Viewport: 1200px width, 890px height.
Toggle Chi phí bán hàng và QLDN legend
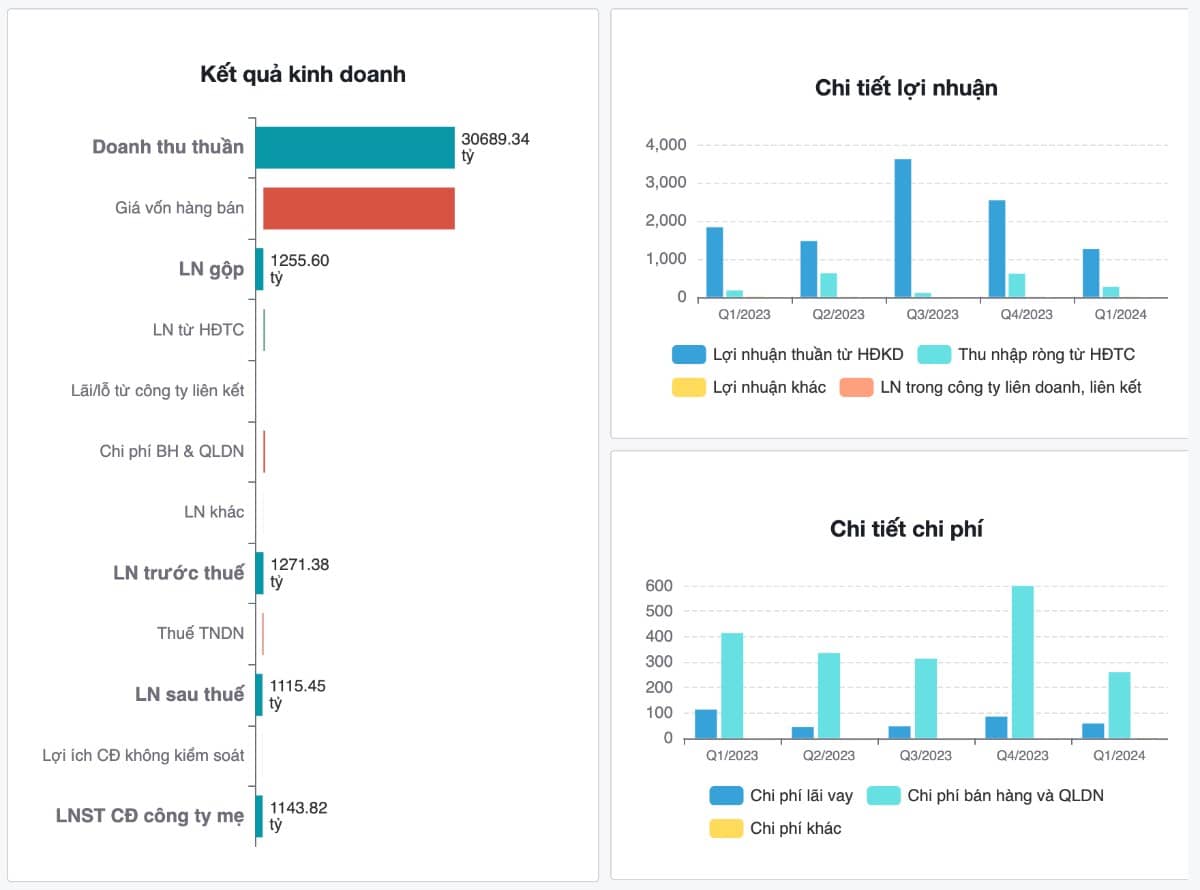click(x=884, y=796)
